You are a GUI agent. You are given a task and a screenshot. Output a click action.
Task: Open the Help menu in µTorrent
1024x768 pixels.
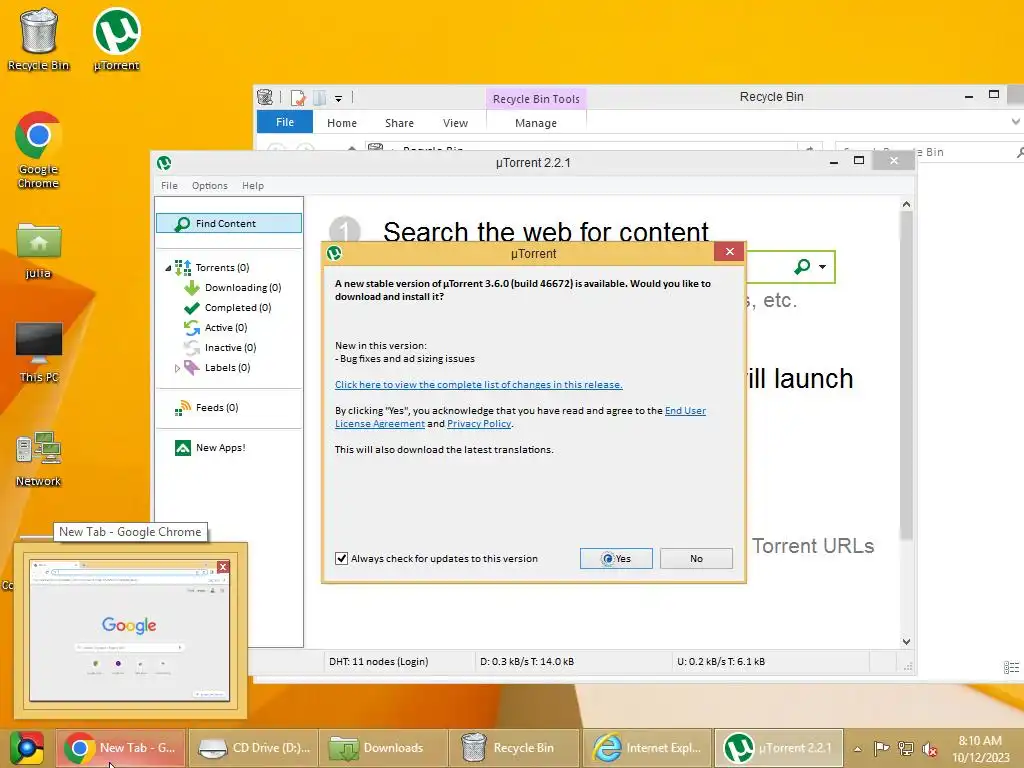(253, 185)
